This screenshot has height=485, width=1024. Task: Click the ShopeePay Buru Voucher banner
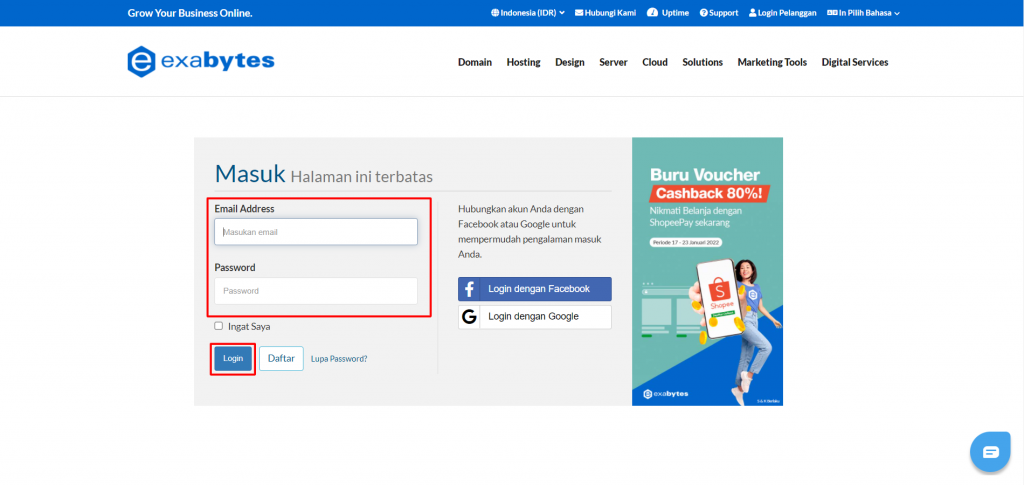click(x=707, y=272)
